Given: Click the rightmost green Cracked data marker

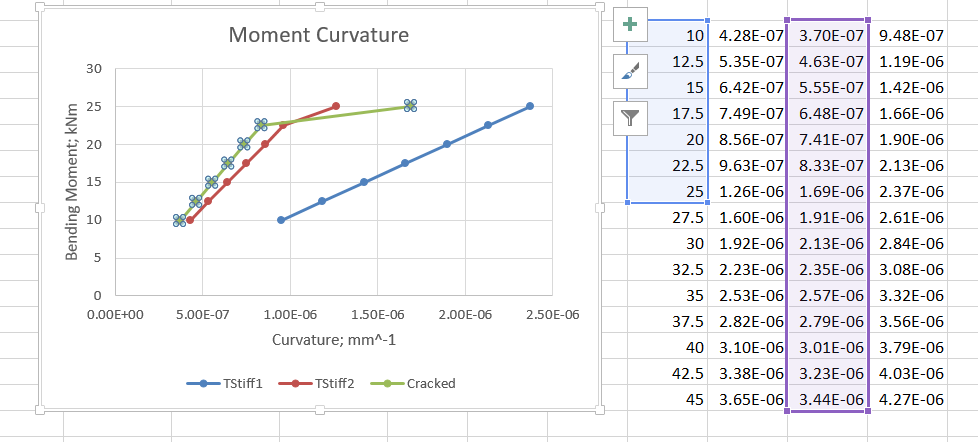Looking at the screenshot, I should (410, 105).
